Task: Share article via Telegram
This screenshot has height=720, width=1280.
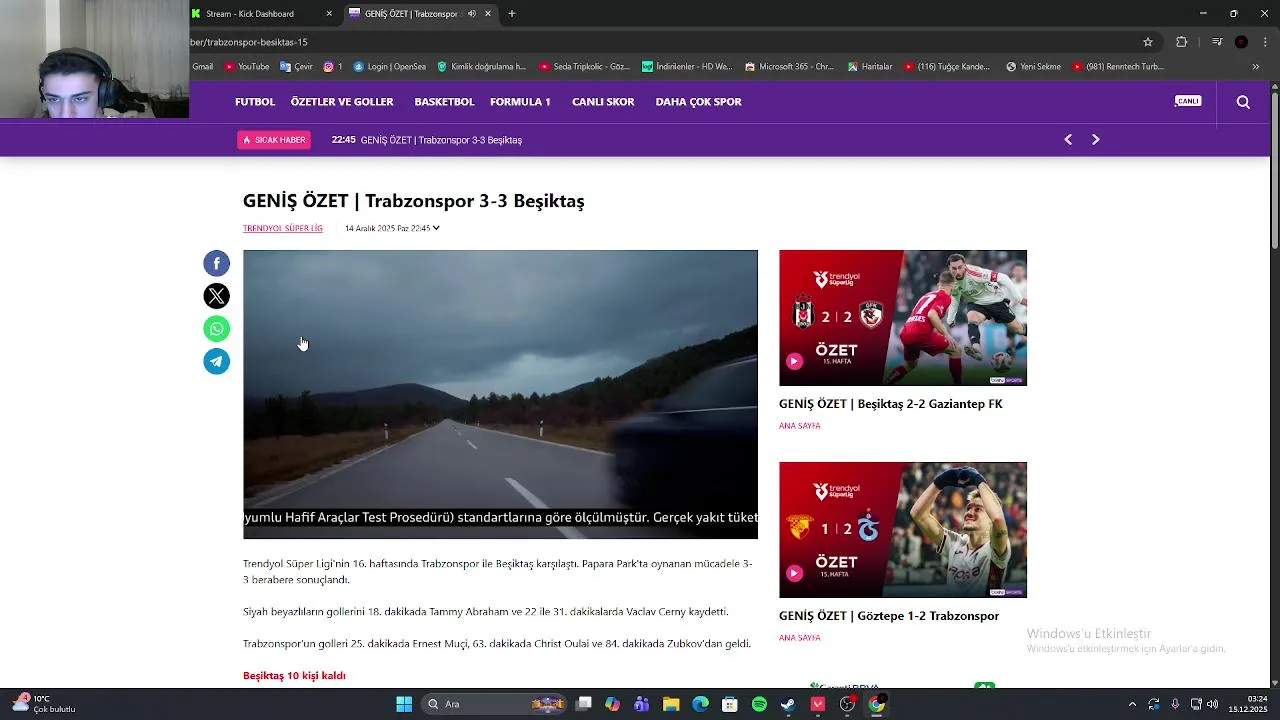Action: click(216, 361)
